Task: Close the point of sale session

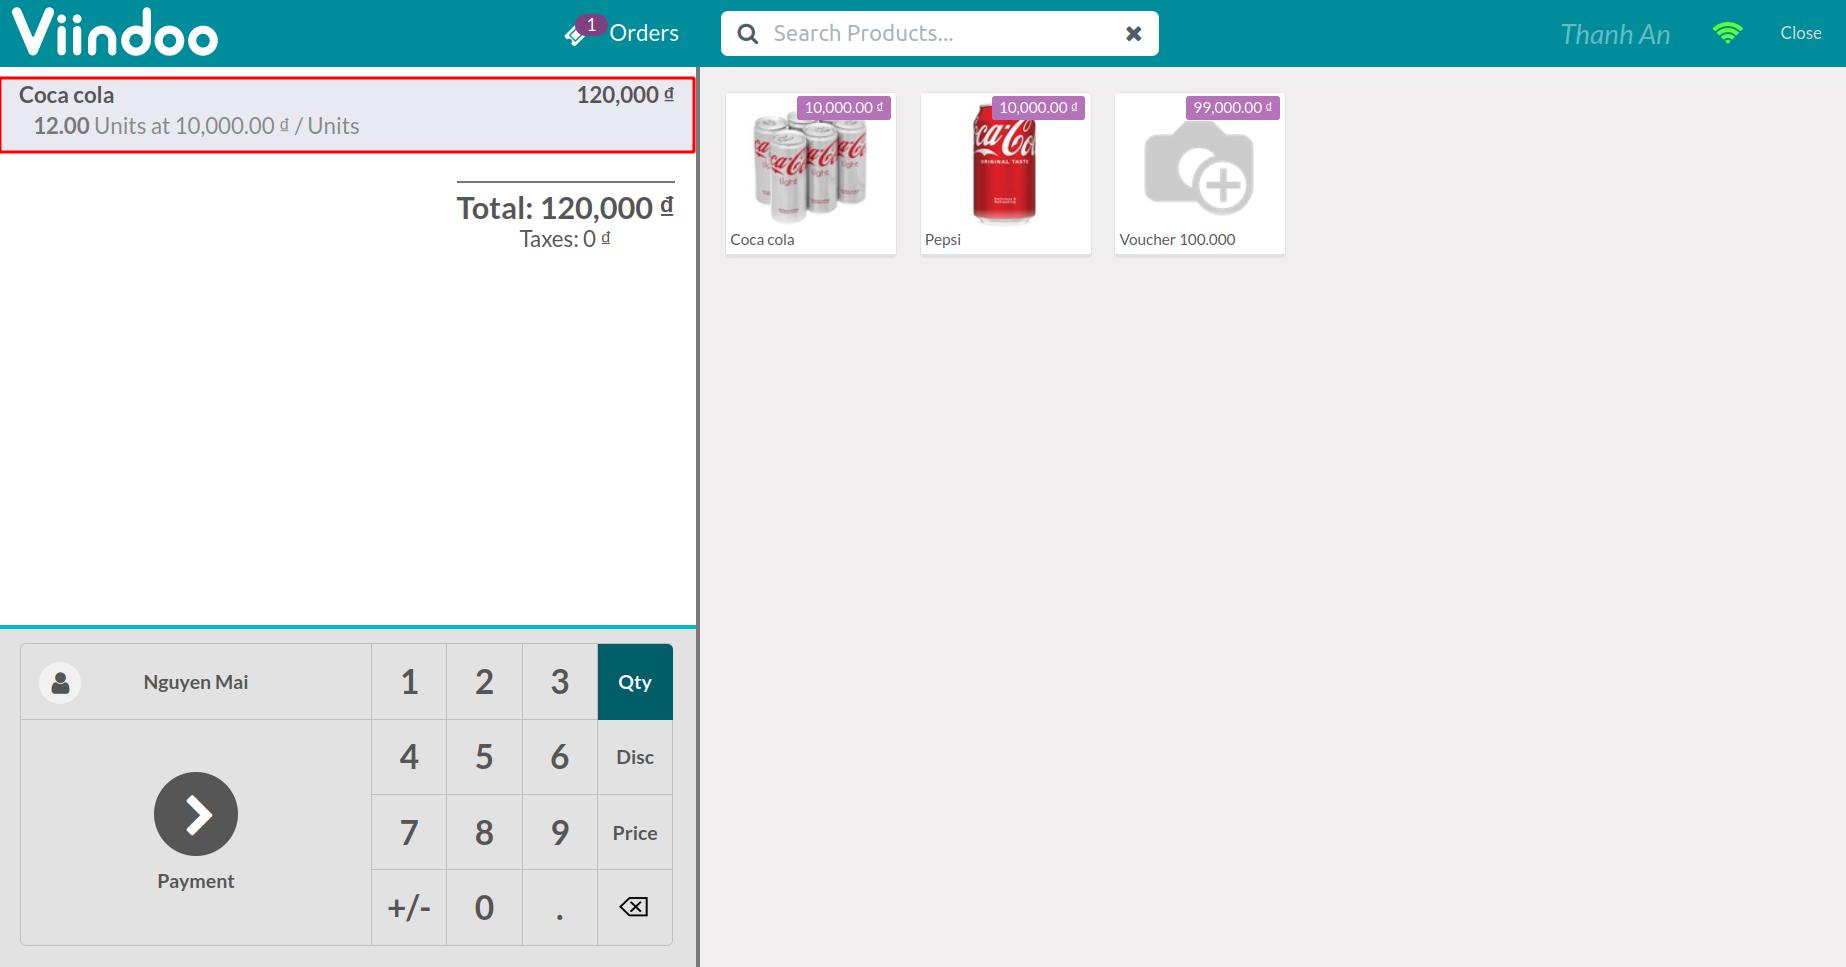Action: point(1800,33)
